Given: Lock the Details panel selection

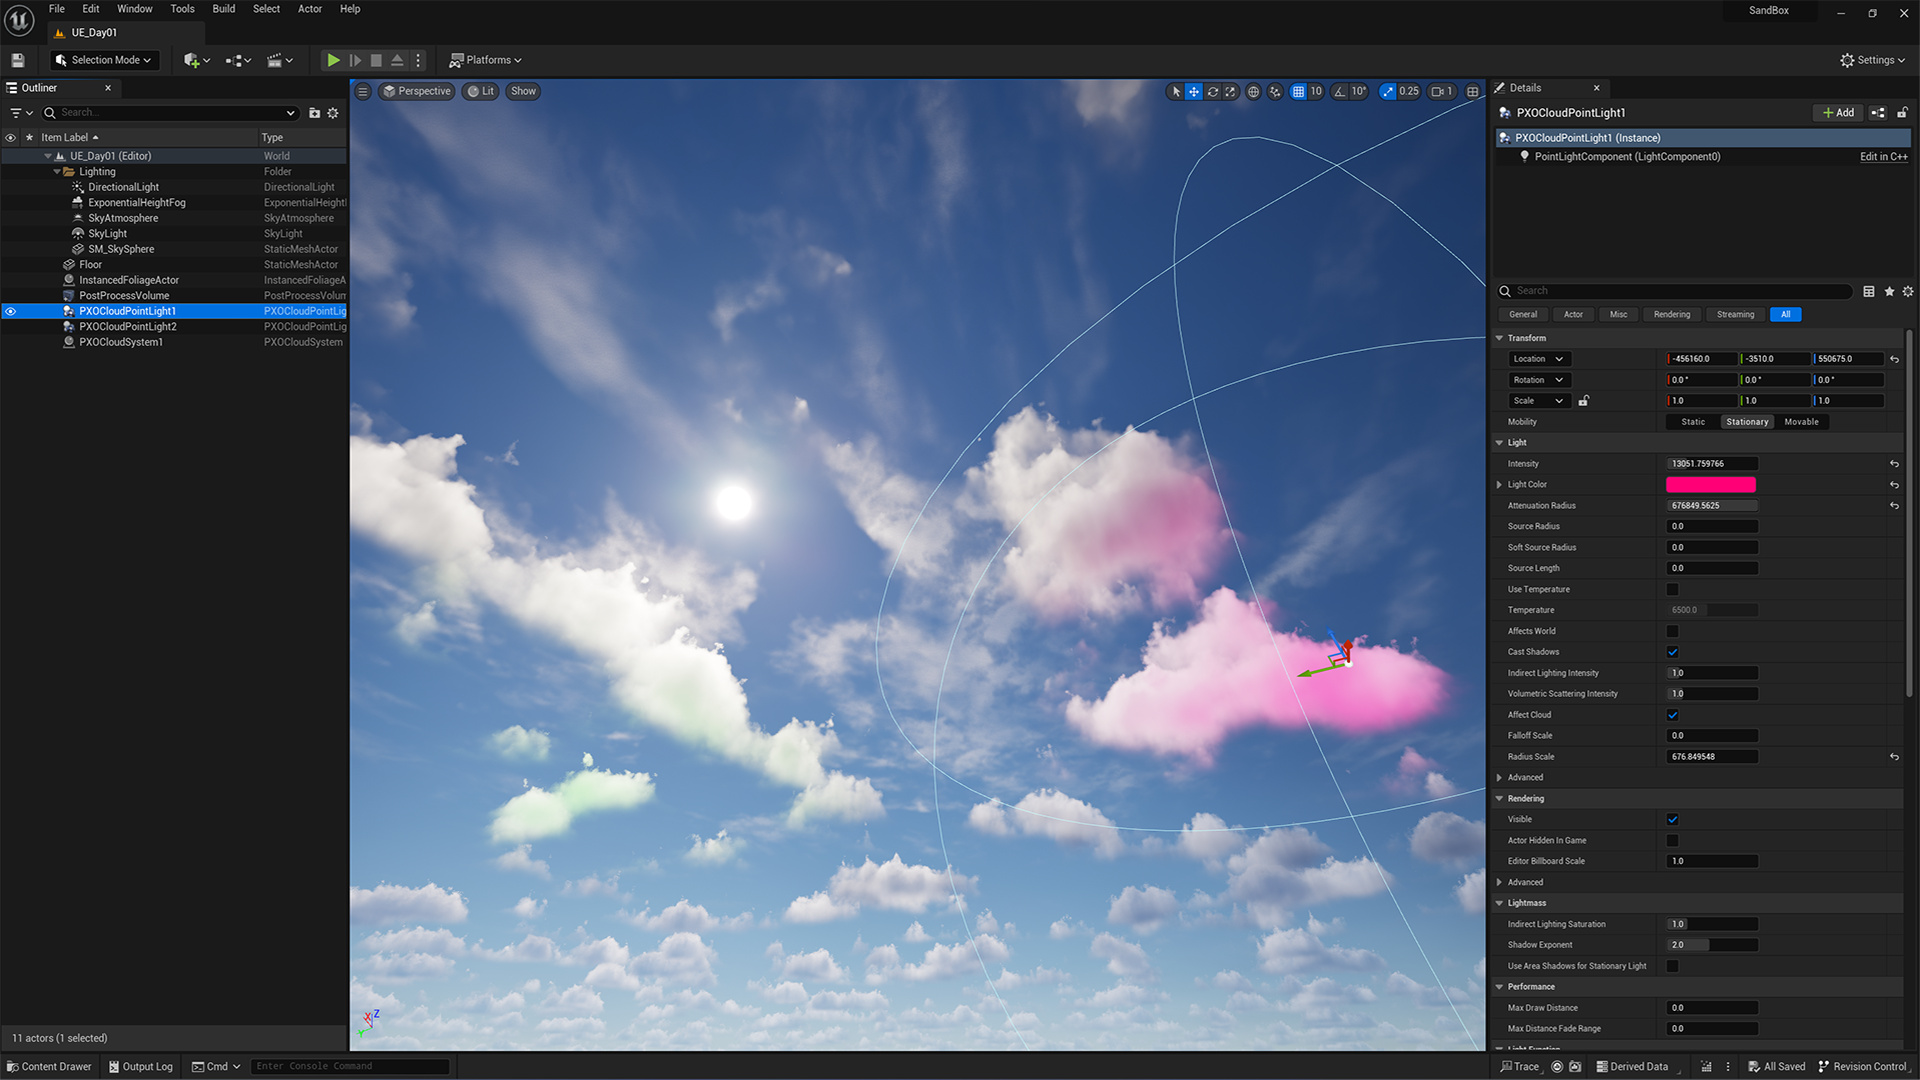Looking at the screenshot, I should click(x=1902, y=113).
